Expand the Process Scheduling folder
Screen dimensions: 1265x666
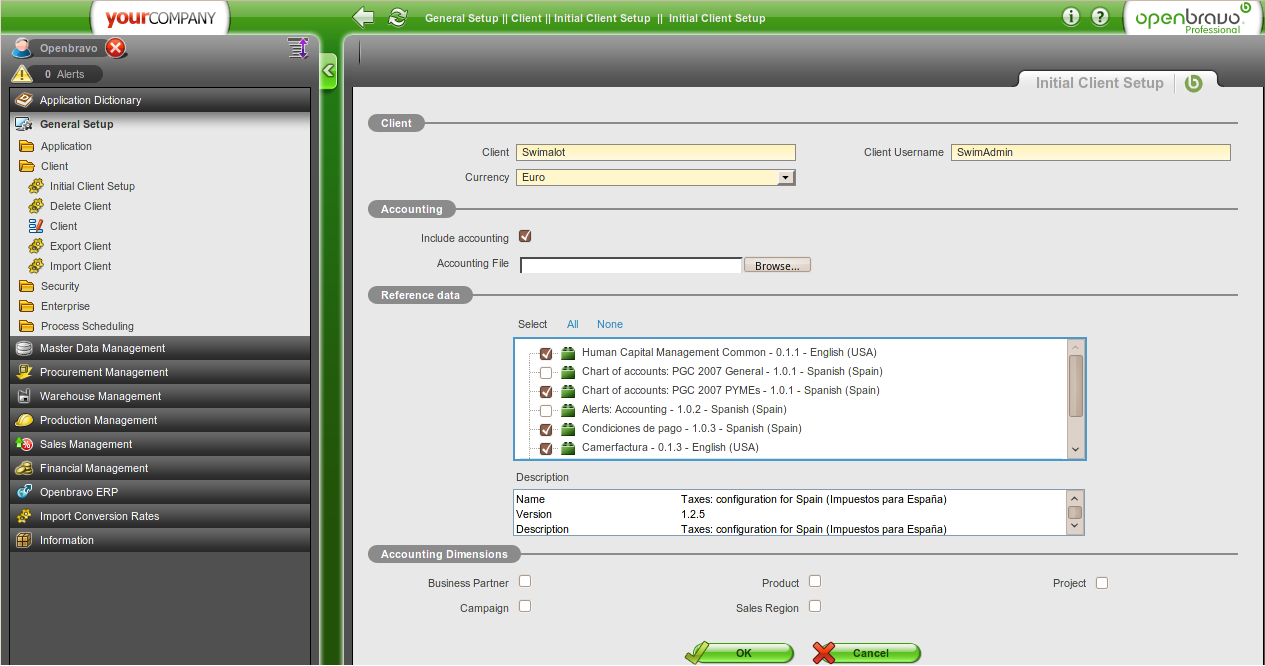[26, 326]
